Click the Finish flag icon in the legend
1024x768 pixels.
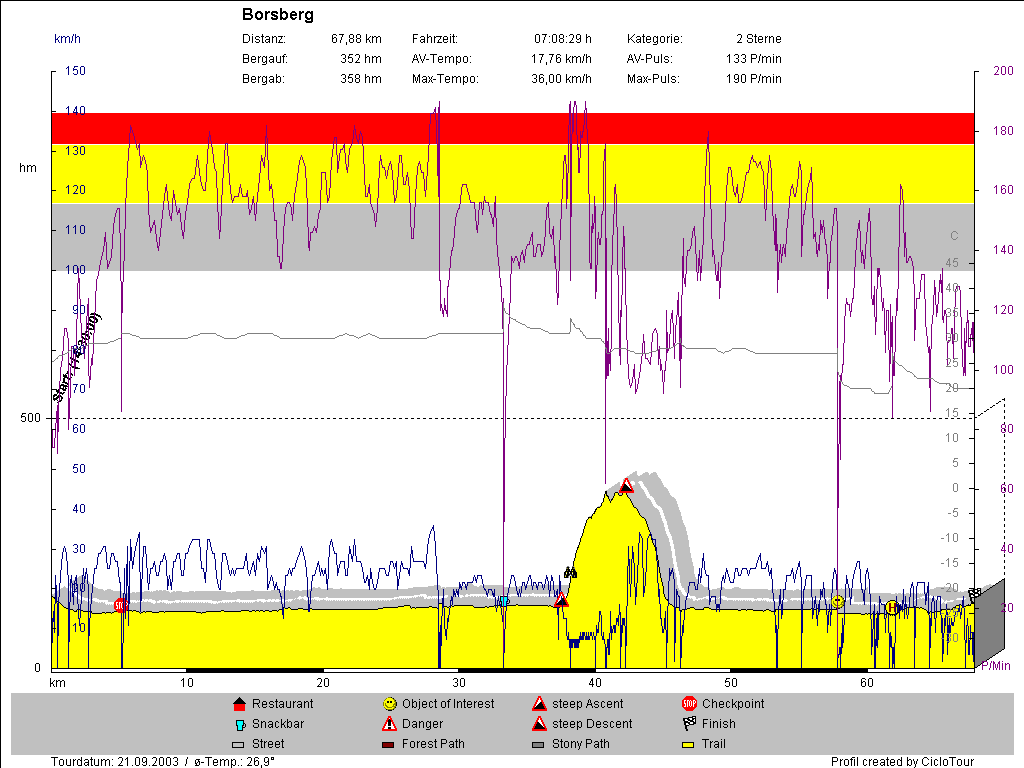click(x=689, y=724)
